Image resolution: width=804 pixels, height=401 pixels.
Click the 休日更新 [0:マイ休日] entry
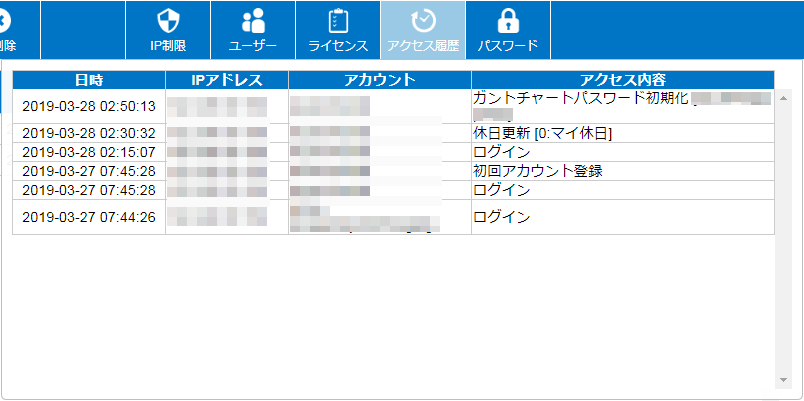pos(542,133)
